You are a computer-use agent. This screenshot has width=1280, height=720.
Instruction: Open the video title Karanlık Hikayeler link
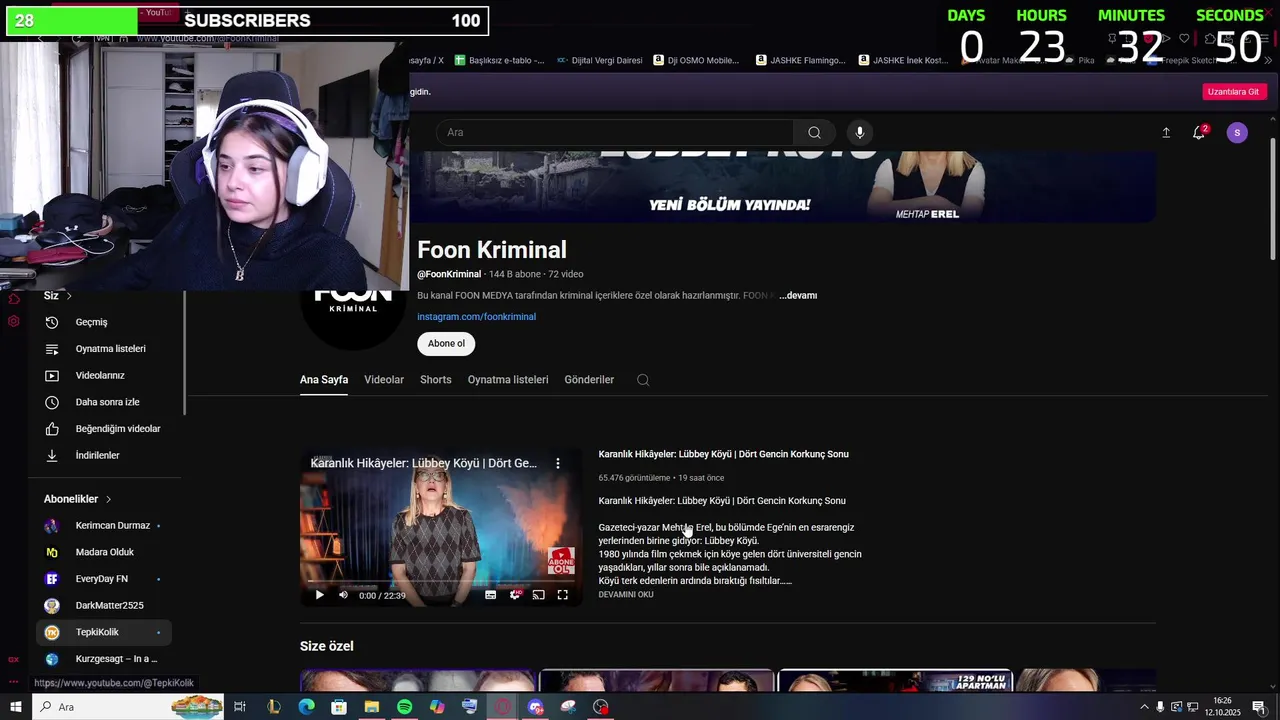723,454
